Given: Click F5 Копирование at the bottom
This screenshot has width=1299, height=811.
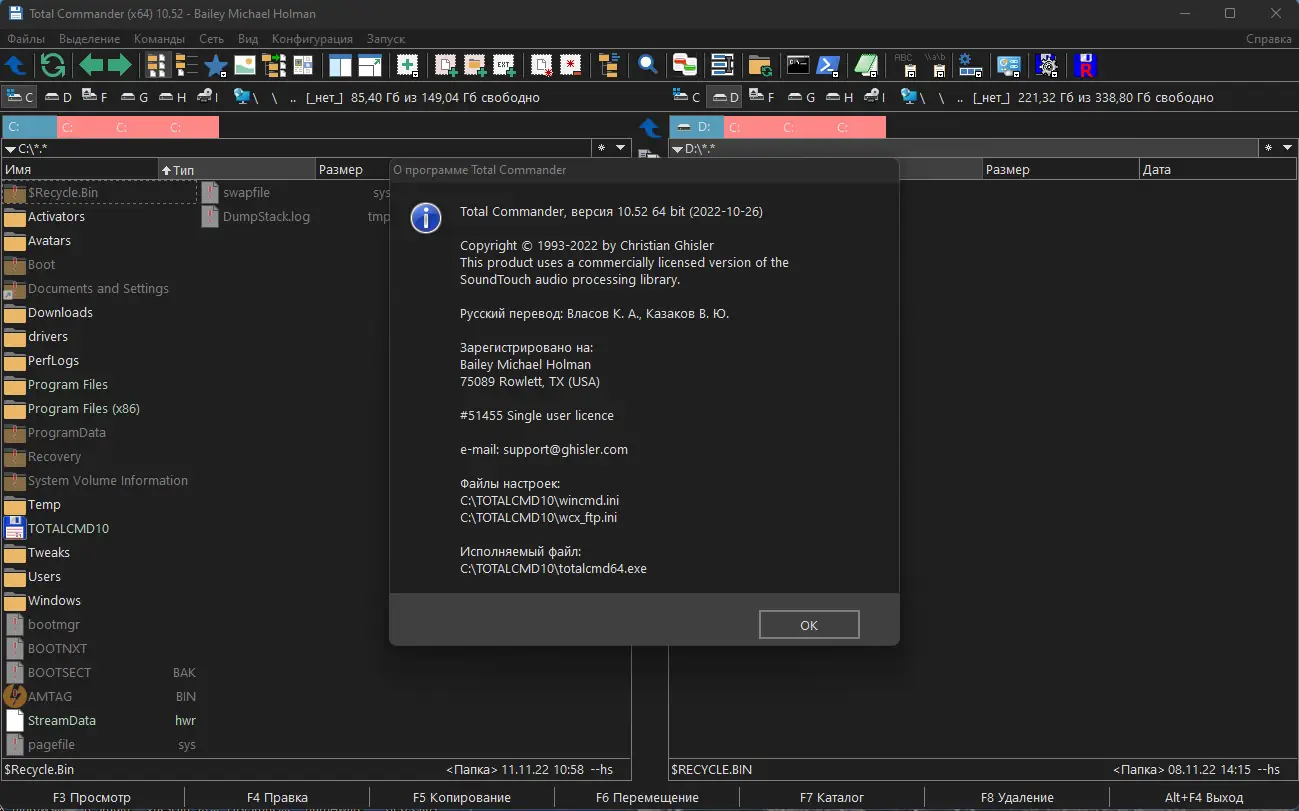Looking at the screenshot, I should tap(461, 797).
